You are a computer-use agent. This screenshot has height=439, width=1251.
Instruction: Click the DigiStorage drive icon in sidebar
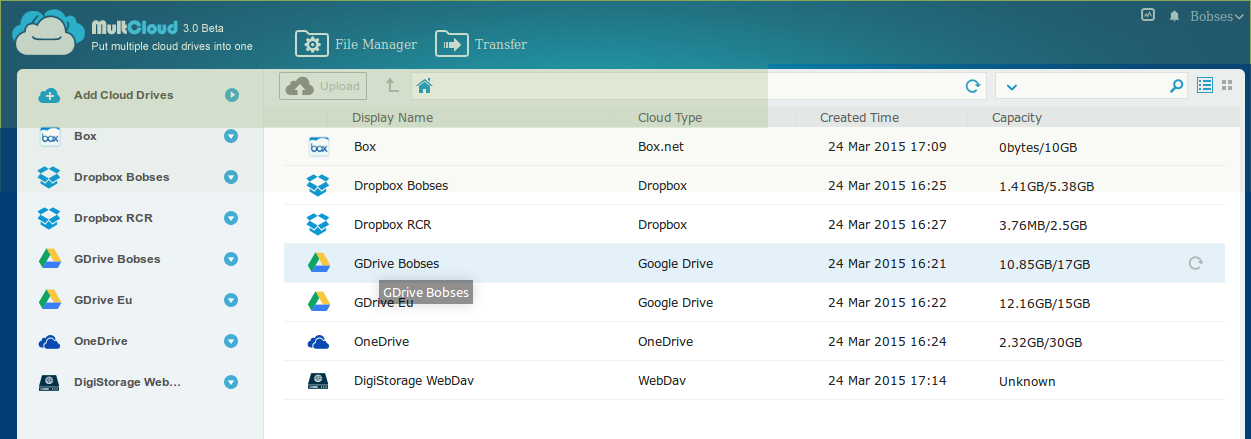[x=50, y=382]
